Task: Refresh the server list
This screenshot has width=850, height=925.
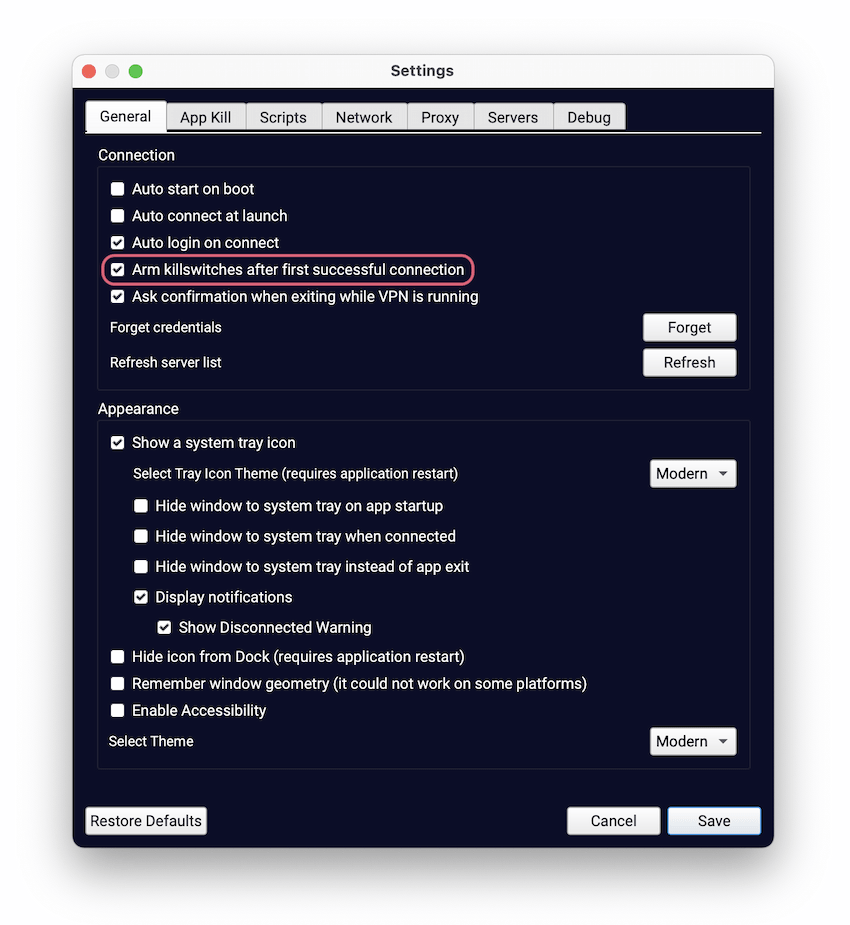Action: pos(689,362)
